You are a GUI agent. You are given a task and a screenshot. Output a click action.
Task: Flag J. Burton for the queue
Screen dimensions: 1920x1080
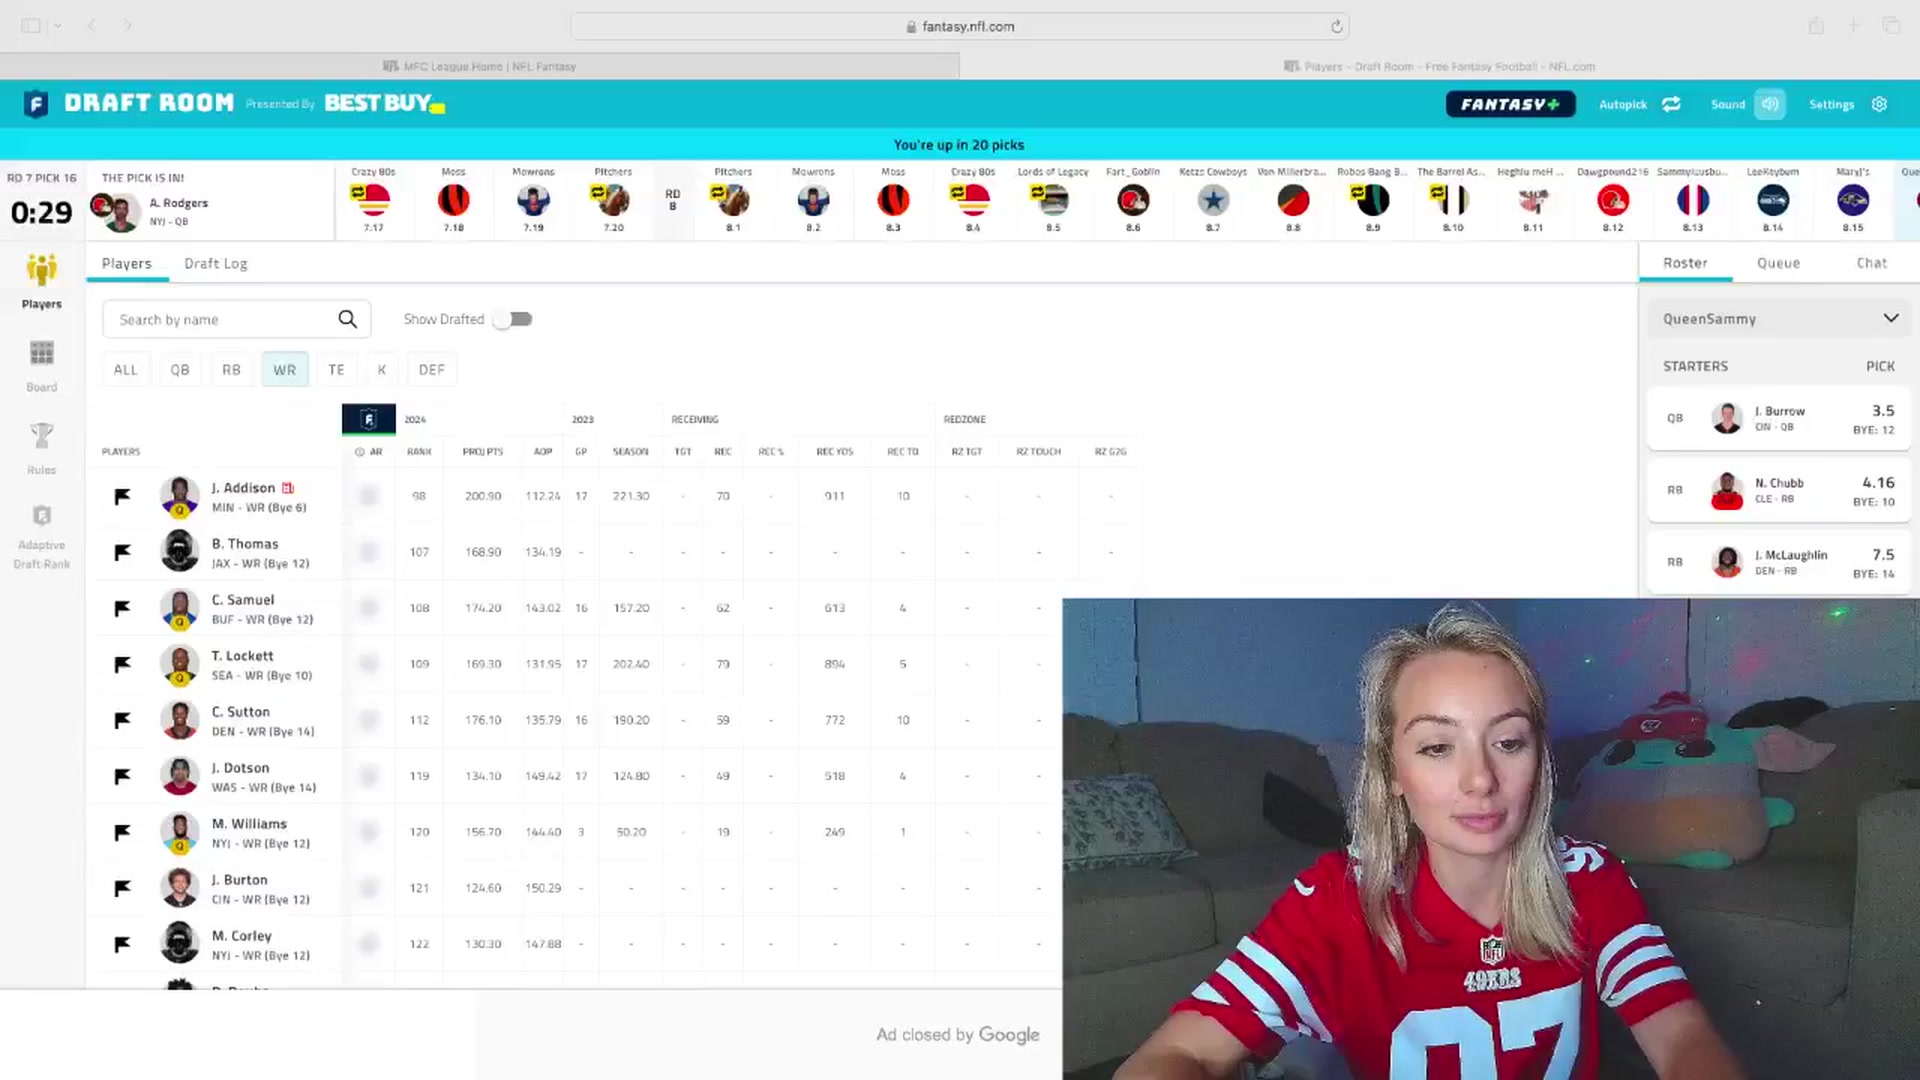tap(122, 888)
